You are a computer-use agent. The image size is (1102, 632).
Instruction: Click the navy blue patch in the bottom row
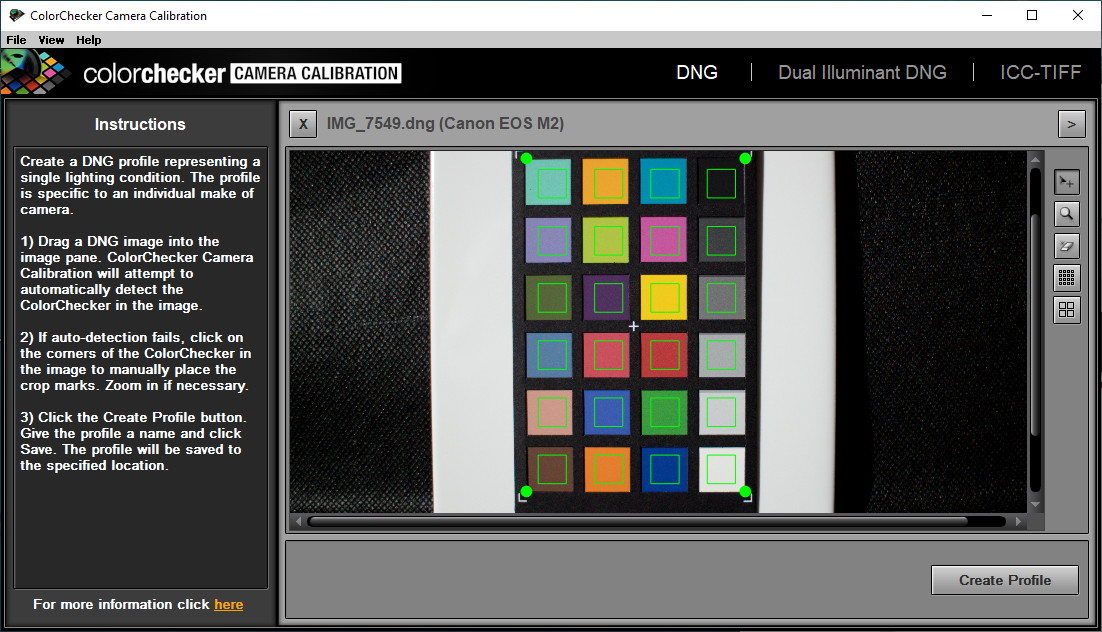[x=664, y=470]
